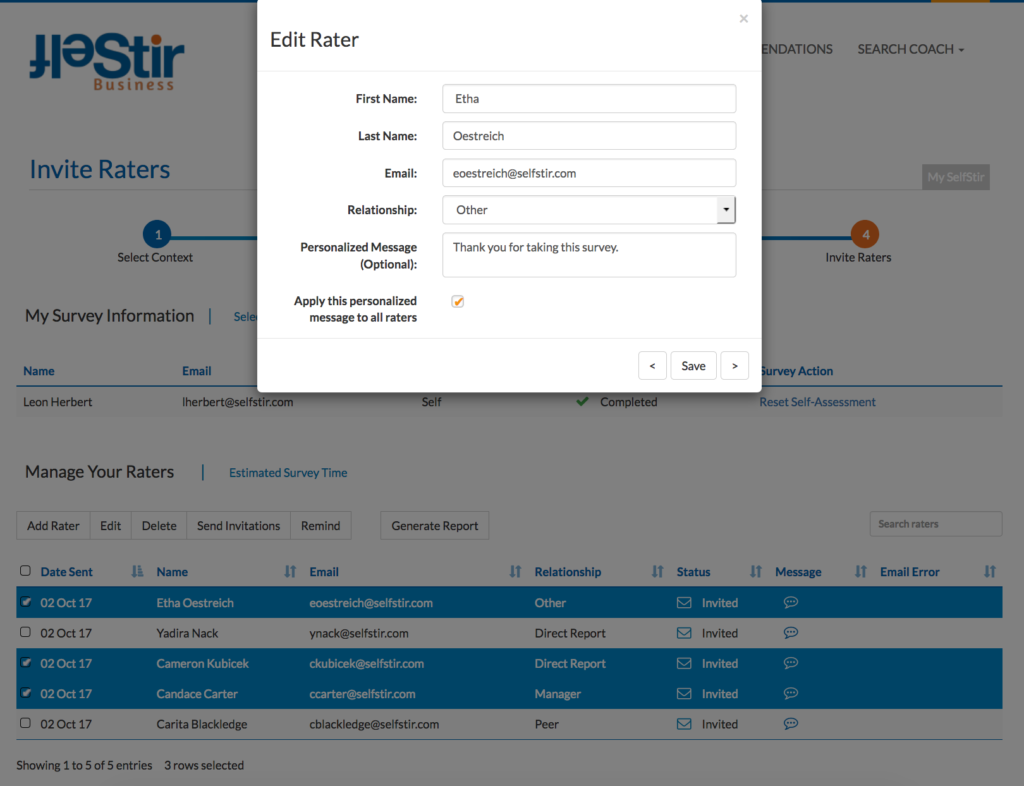Click the message bubble icon for Etha Oestreich
The image size is (1024, 786).
click(x=790, y=603)
